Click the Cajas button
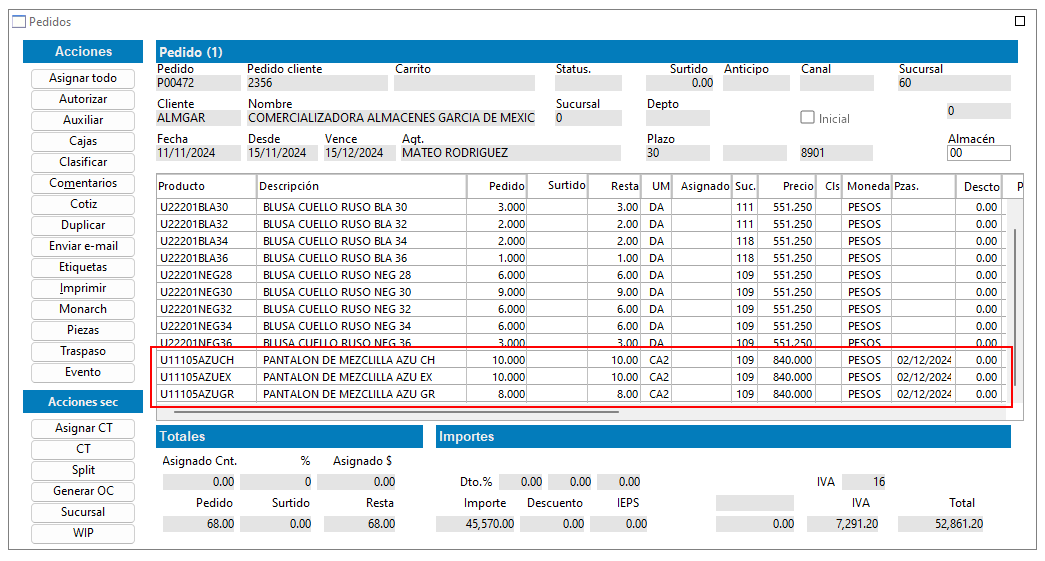 coord(83,141)
